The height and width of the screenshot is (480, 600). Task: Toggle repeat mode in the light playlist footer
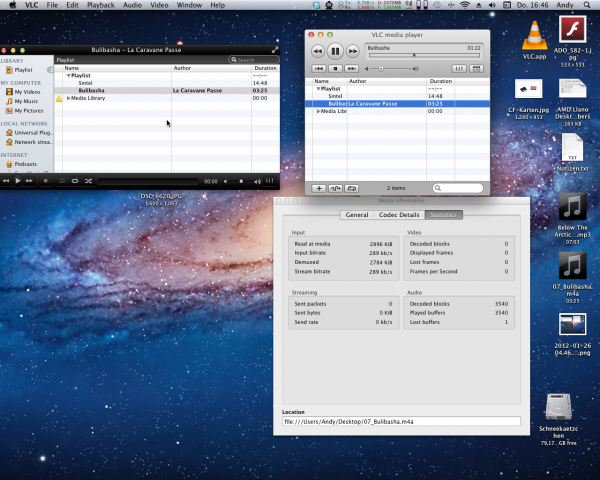352,187
